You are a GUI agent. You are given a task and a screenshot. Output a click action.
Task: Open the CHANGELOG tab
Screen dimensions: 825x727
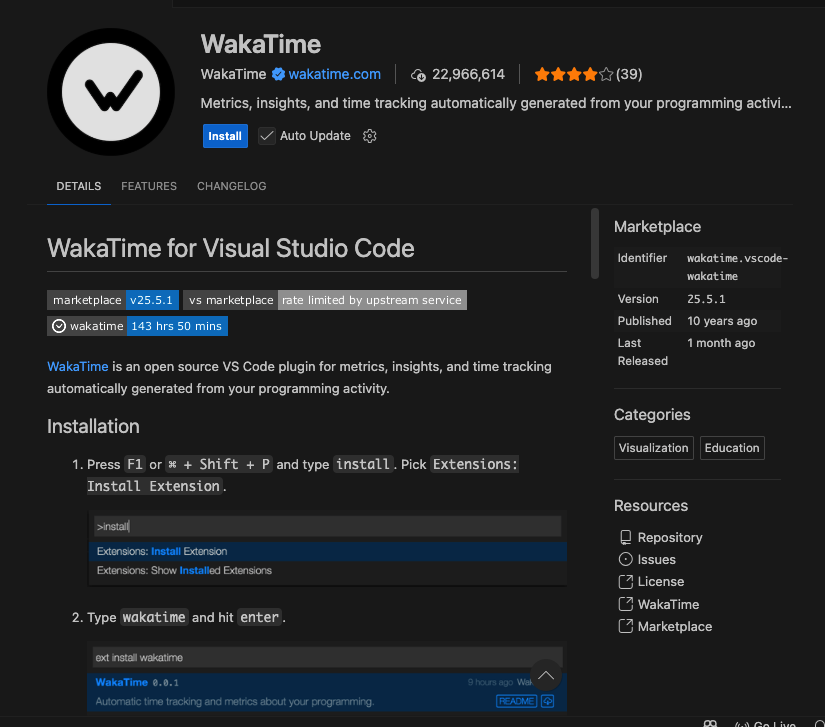coord(231,186)
